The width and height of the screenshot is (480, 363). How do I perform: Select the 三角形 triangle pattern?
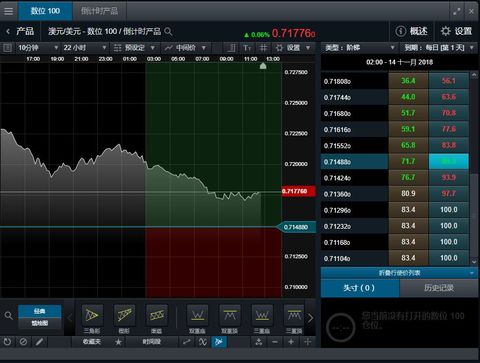(92, 319)
